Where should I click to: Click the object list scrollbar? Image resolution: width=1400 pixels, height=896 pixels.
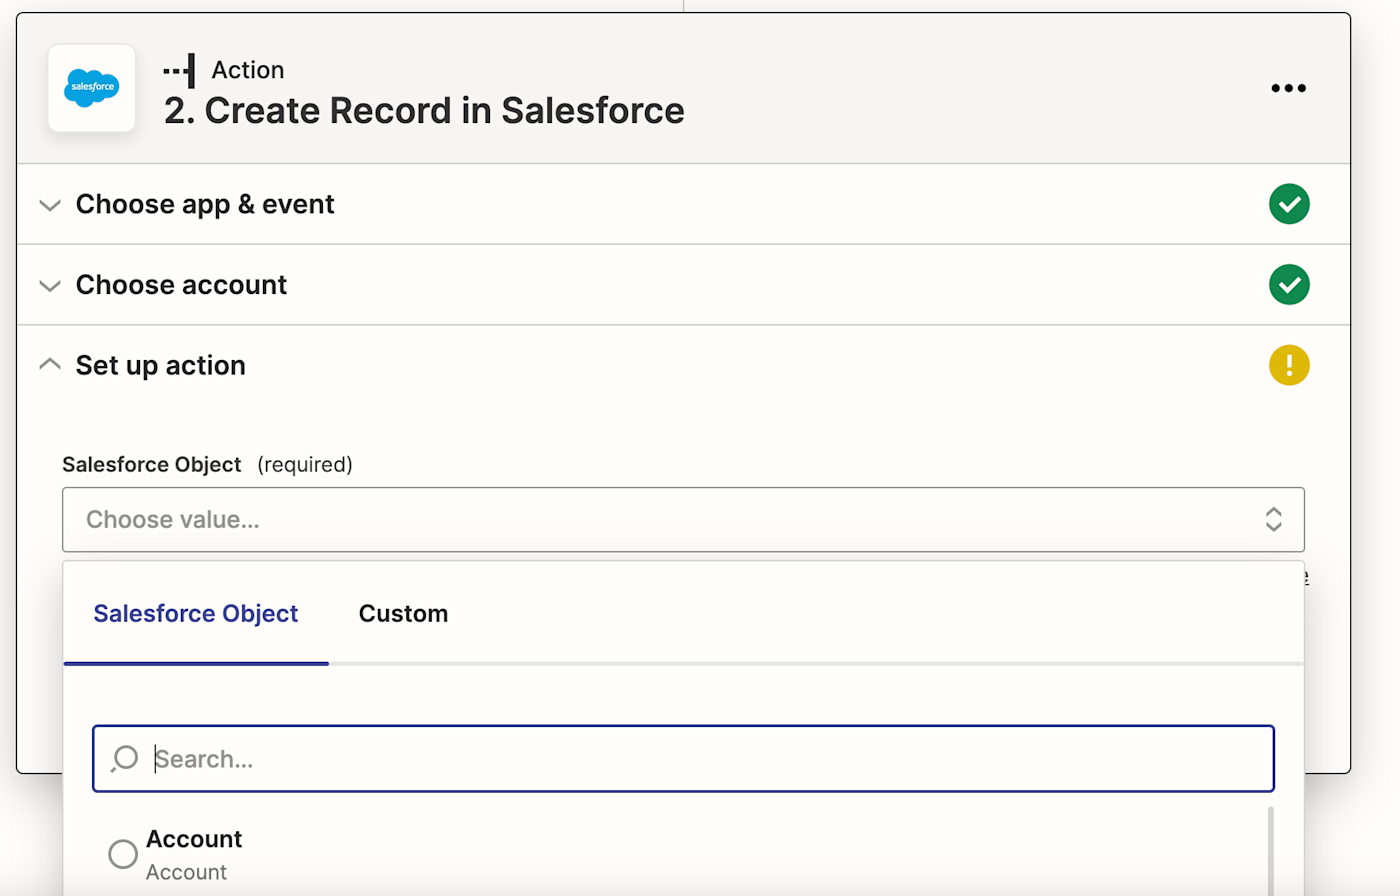click(x=1271, y=850)
